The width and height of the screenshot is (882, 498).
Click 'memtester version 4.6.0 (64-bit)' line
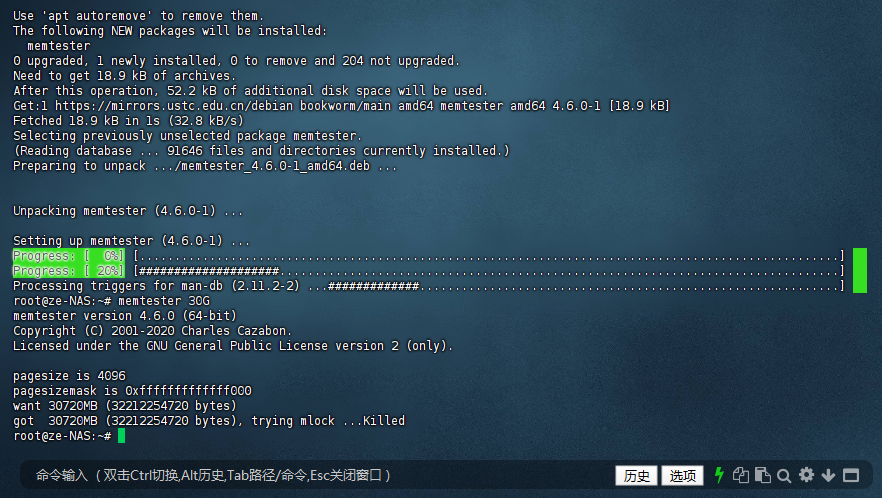pos(125,316)
